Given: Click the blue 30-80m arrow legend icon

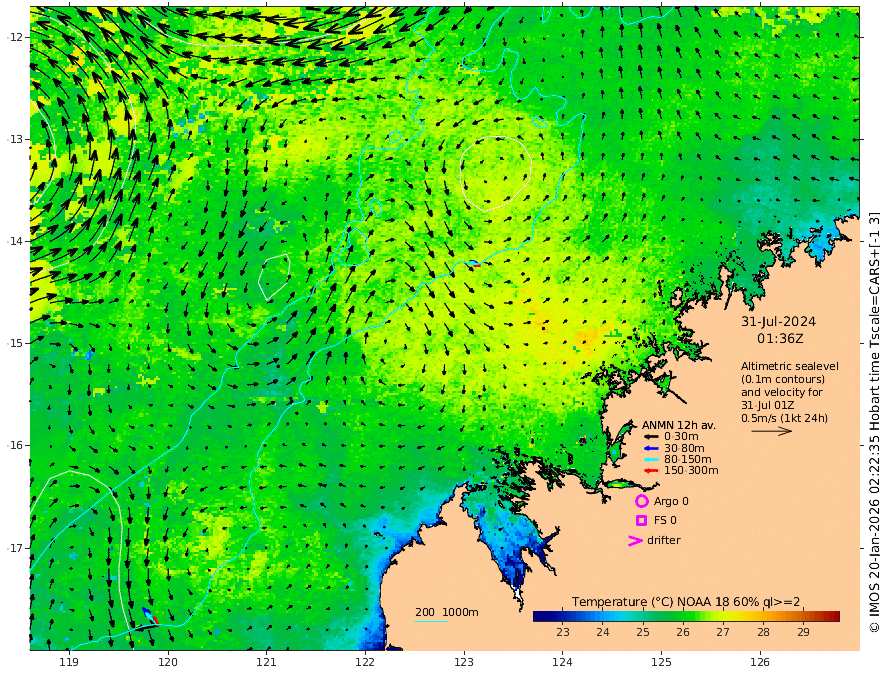Looking at the screenshot, I should [651, 448].
